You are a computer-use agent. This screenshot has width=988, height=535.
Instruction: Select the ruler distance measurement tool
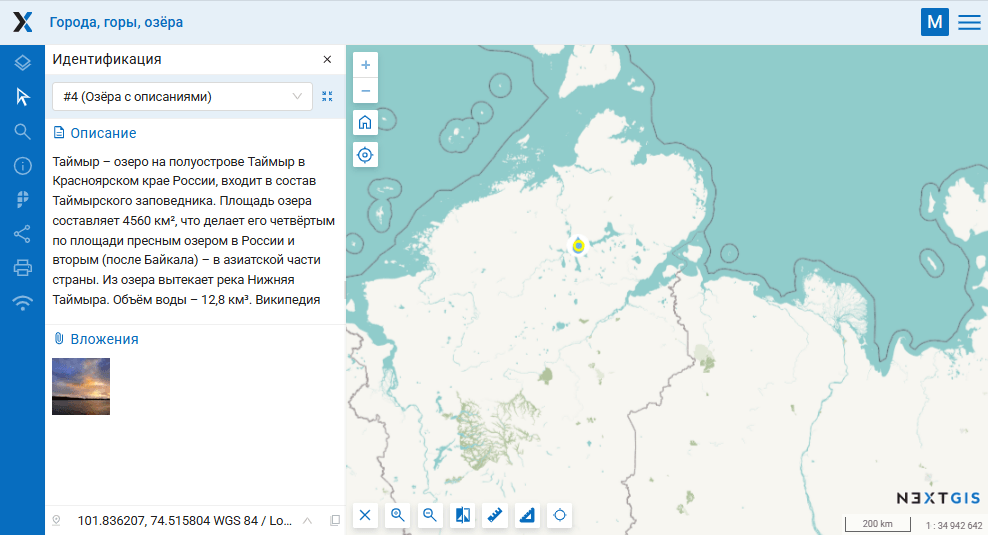tap(495, 515)
